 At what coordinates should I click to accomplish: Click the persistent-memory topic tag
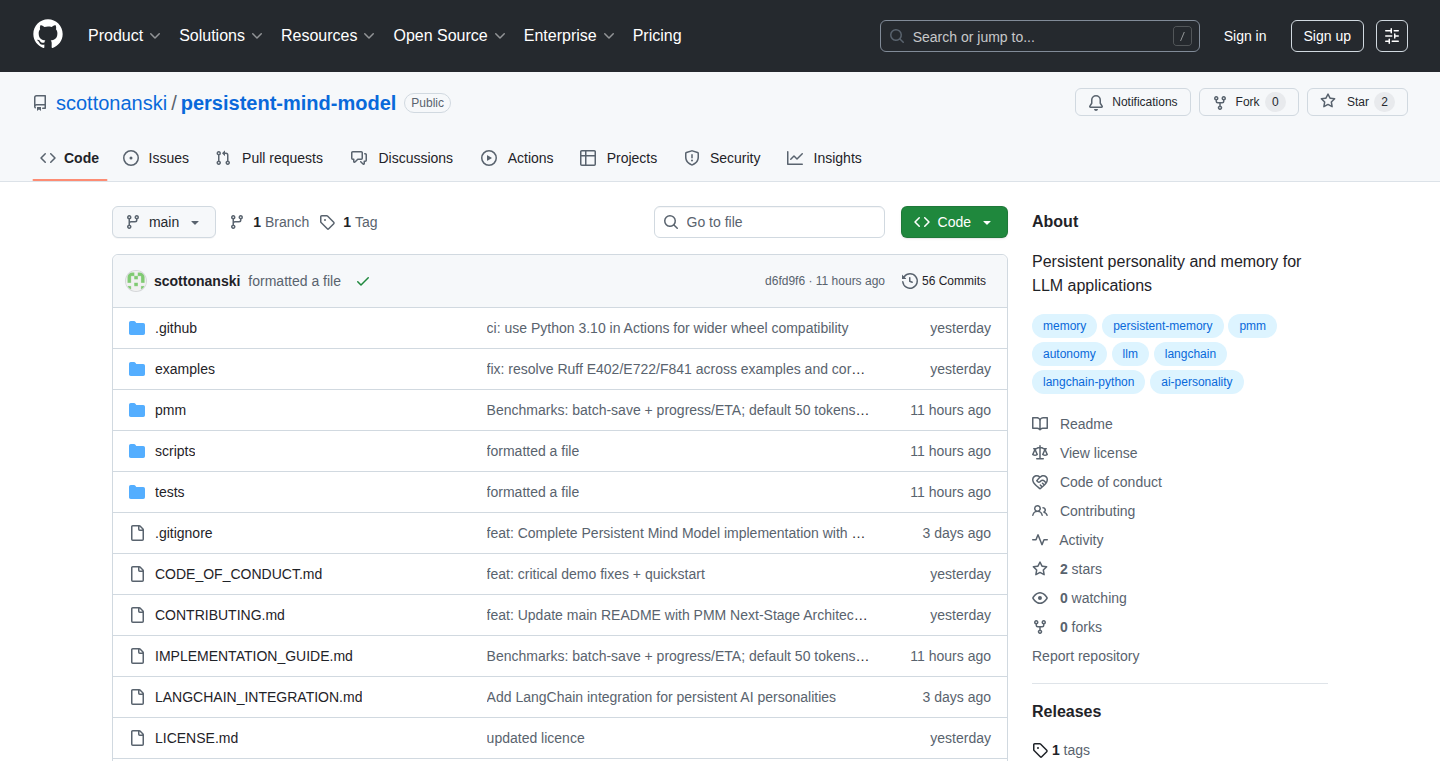1163,326
